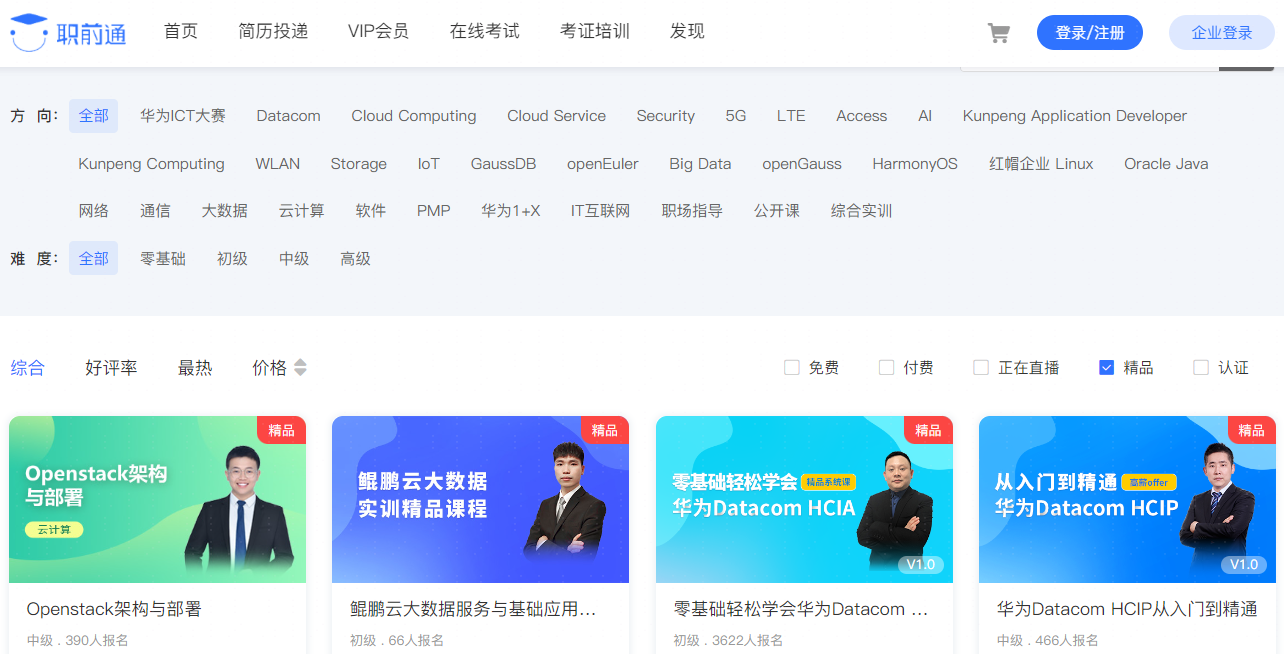
Task: Select 在线考试 in the top navigation
Action: click(485, 31)
